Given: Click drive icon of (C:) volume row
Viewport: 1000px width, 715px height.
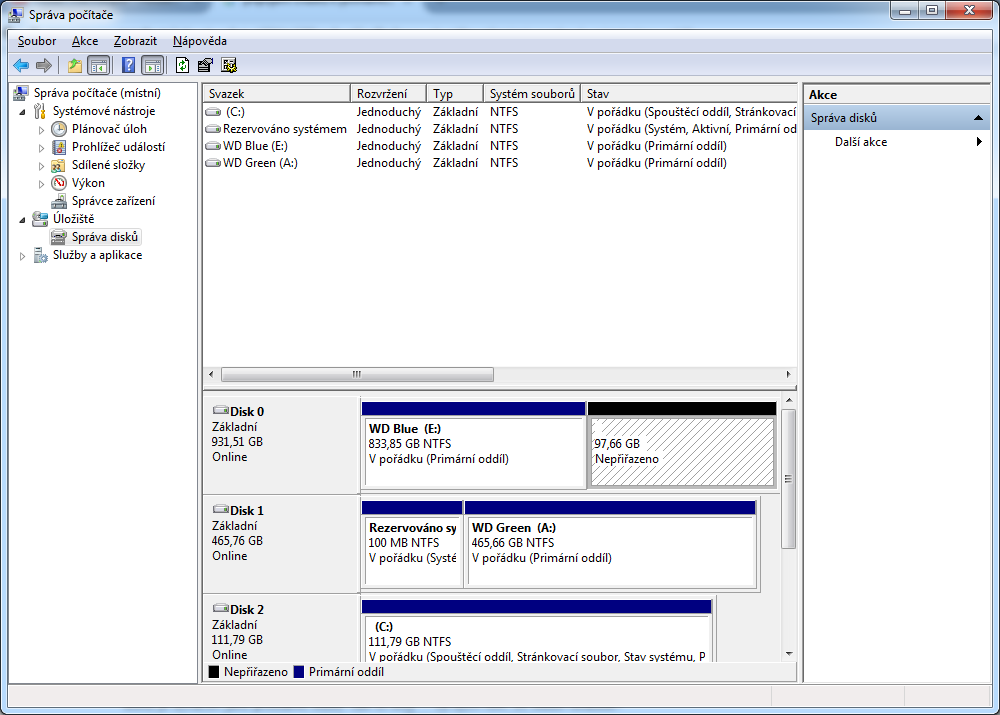Looking at the screenshot, I should (213, 112).
